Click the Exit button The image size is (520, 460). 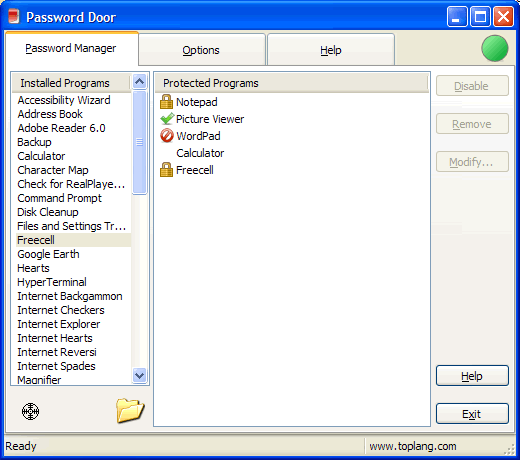click(x=472, y=414)
